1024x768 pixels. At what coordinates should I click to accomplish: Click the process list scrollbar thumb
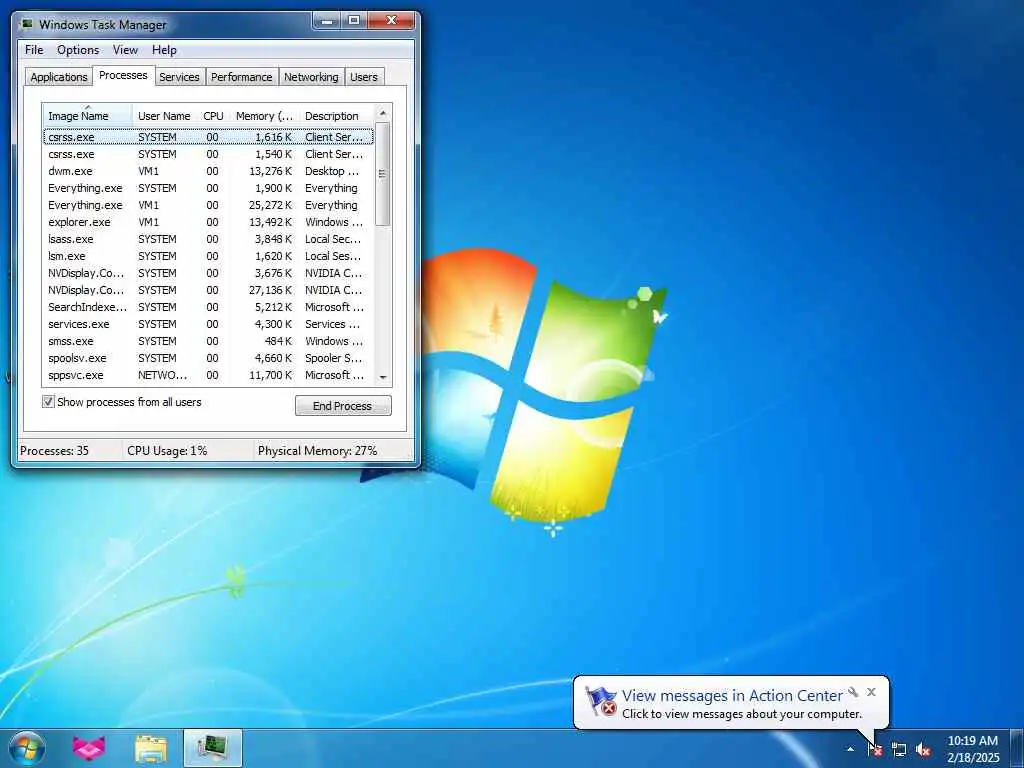[383, 174]
